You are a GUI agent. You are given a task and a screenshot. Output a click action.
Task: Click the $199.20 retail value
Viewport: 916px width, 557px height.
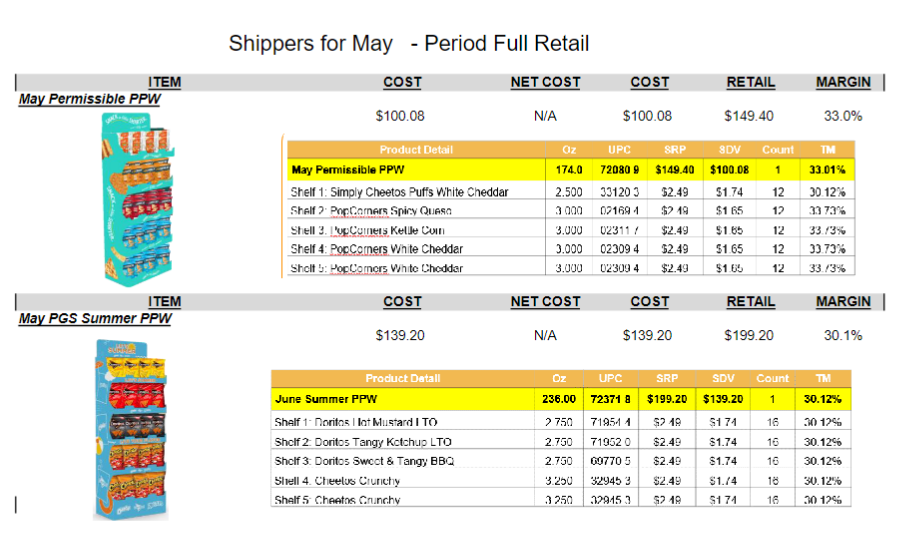click(748, 335)
